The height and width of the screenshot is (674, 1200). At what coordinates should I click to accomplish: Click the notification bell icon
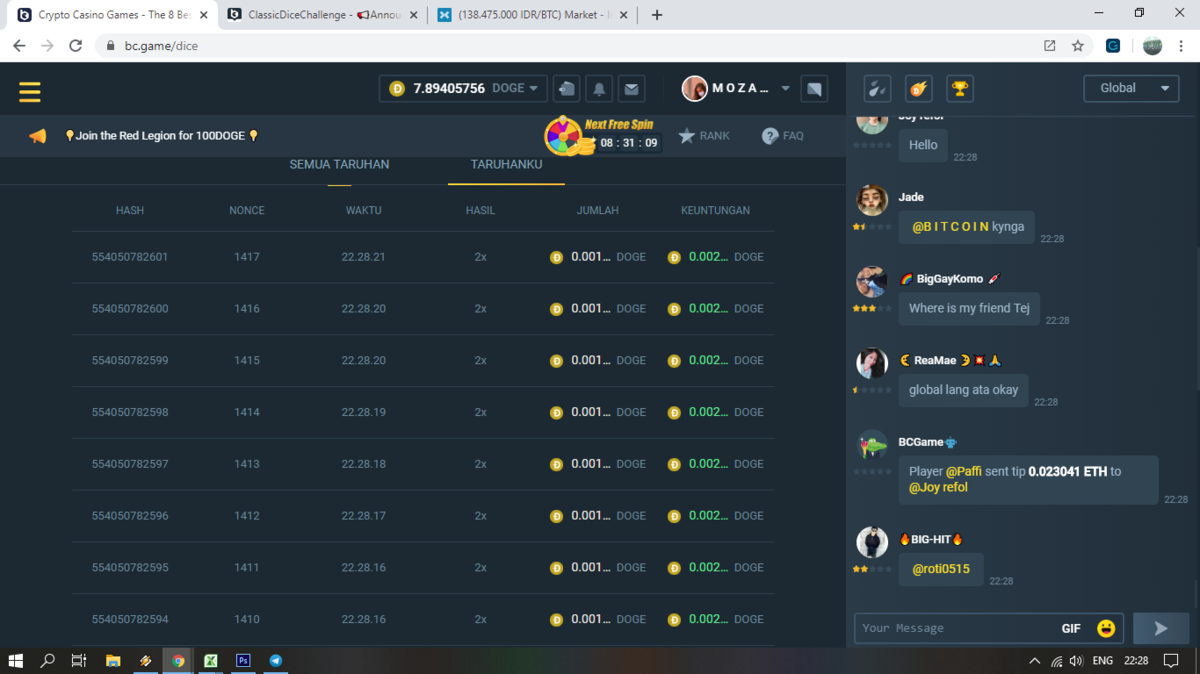(599, 89)
